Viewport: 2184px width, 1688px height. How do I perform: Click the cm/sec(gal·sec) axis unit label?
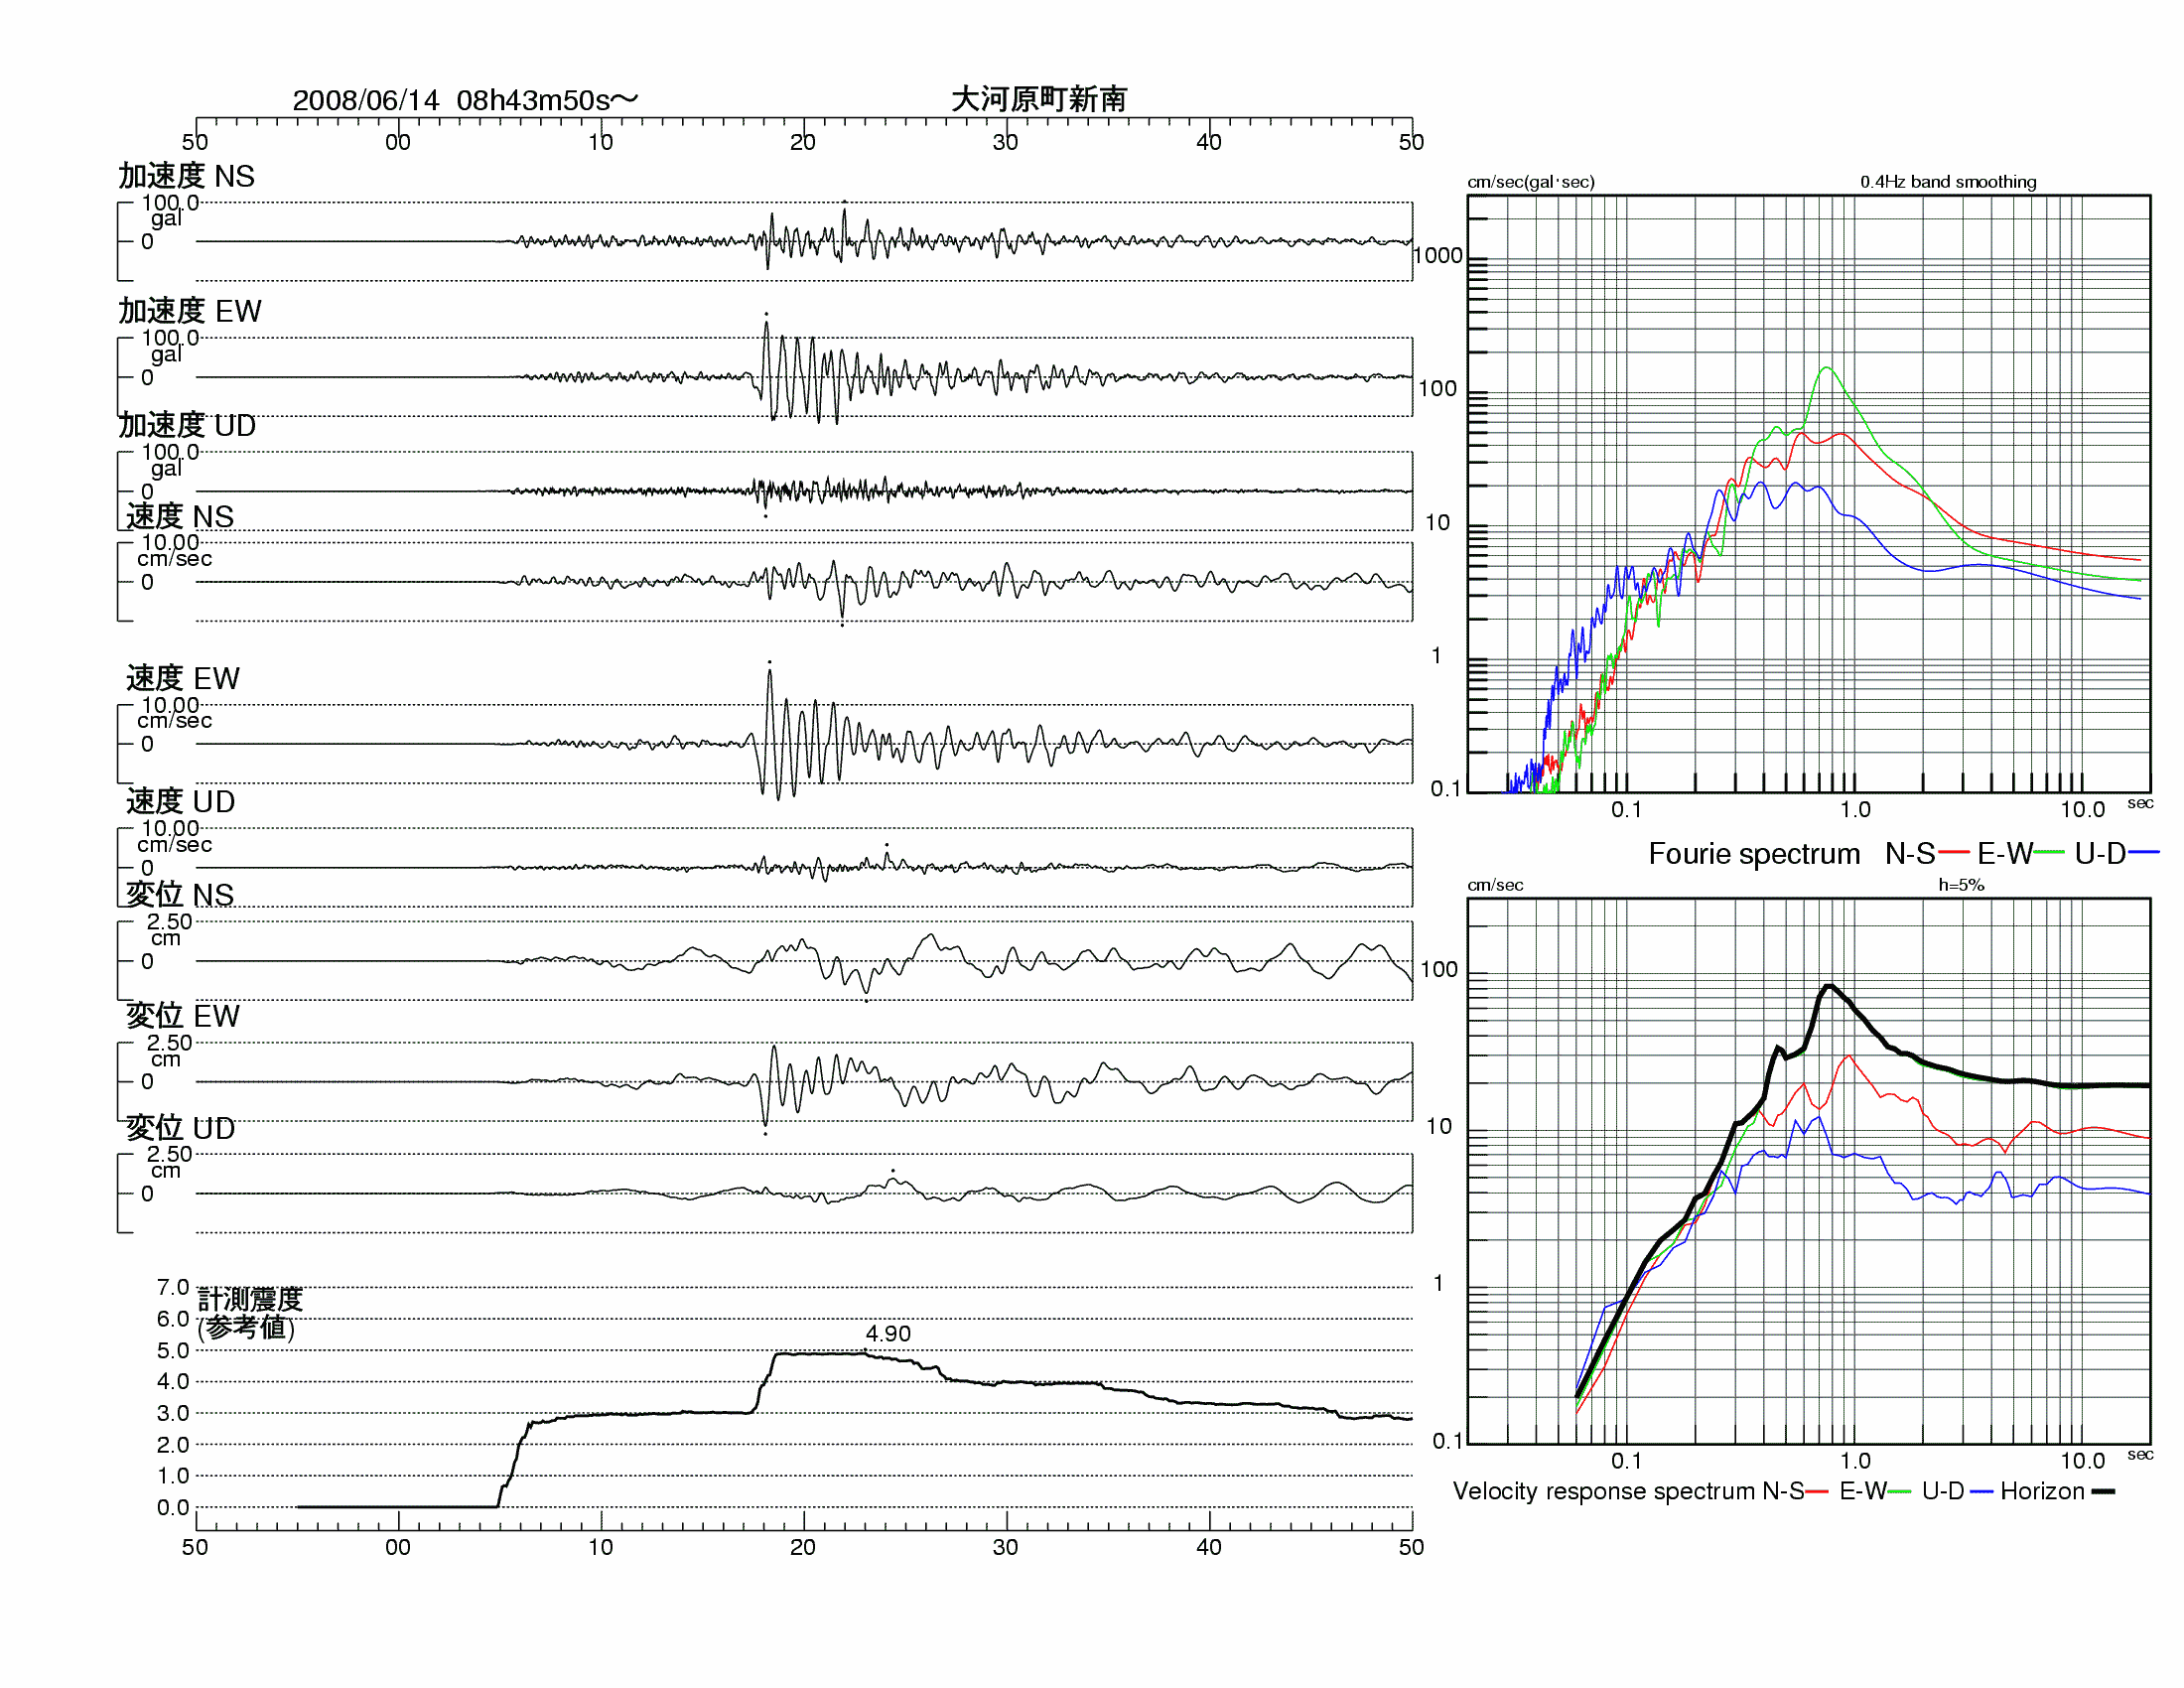click(x=1531, y=182)
